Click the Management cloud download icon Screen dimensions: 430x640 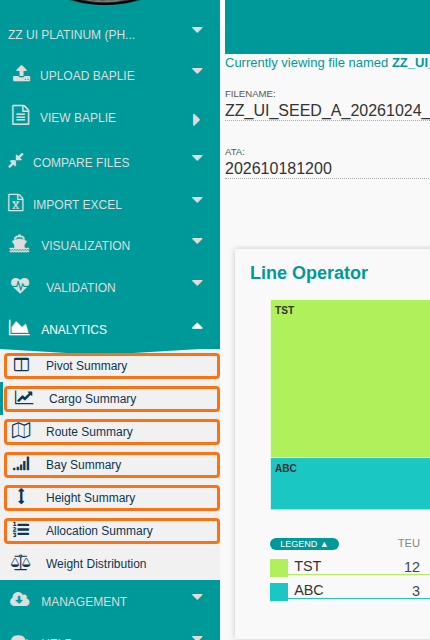tap(20, 600)
